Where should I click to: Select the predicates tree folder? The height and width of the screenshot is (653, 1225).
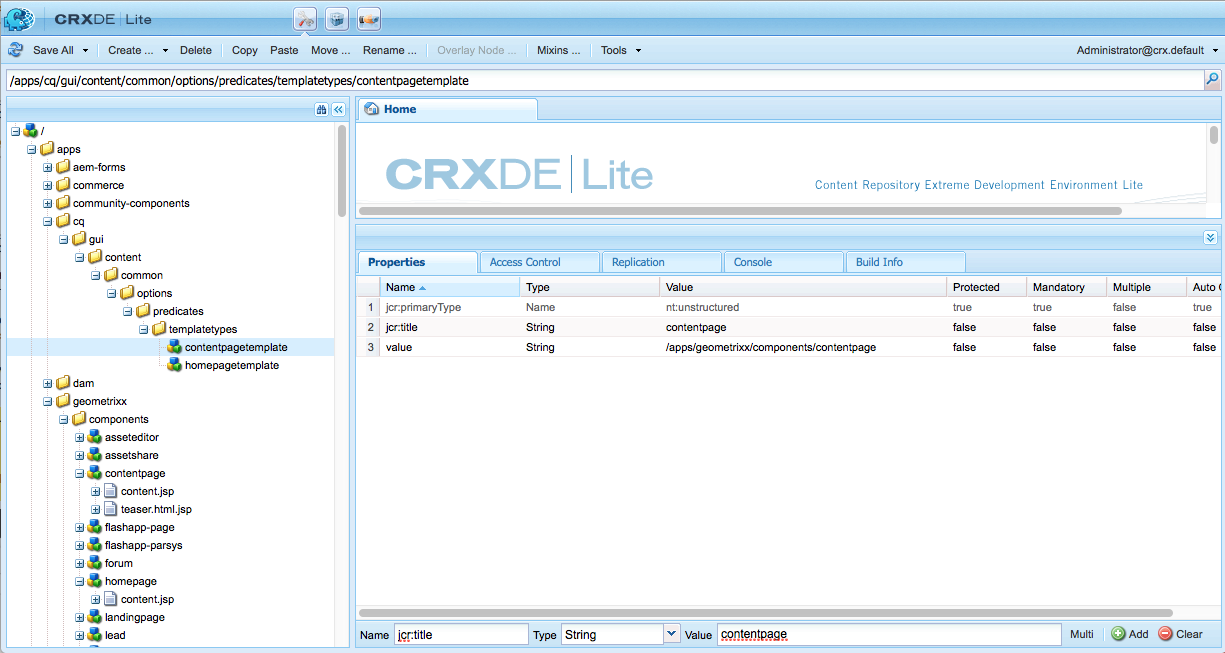[x=178, y=311]
